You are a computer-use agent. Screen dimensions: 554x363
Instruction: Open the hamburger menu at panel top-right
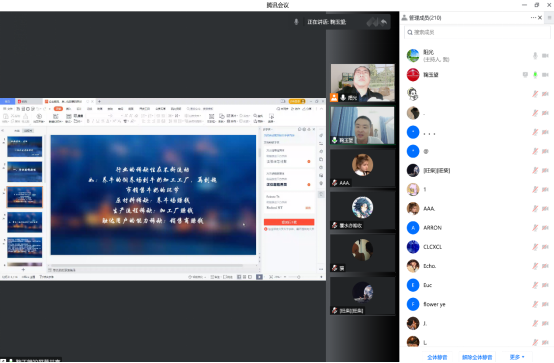click(549, 17)
